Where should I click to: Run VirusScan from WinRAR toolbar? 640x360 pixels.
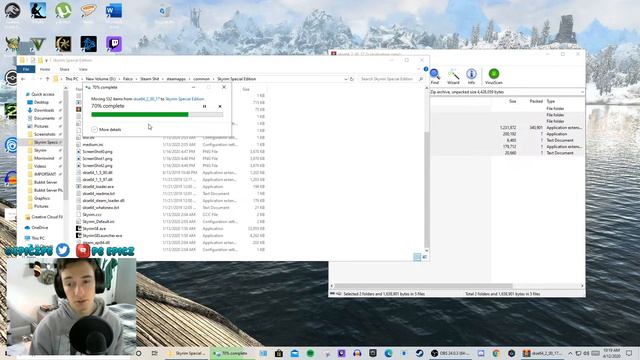click(x=494, y=76)
